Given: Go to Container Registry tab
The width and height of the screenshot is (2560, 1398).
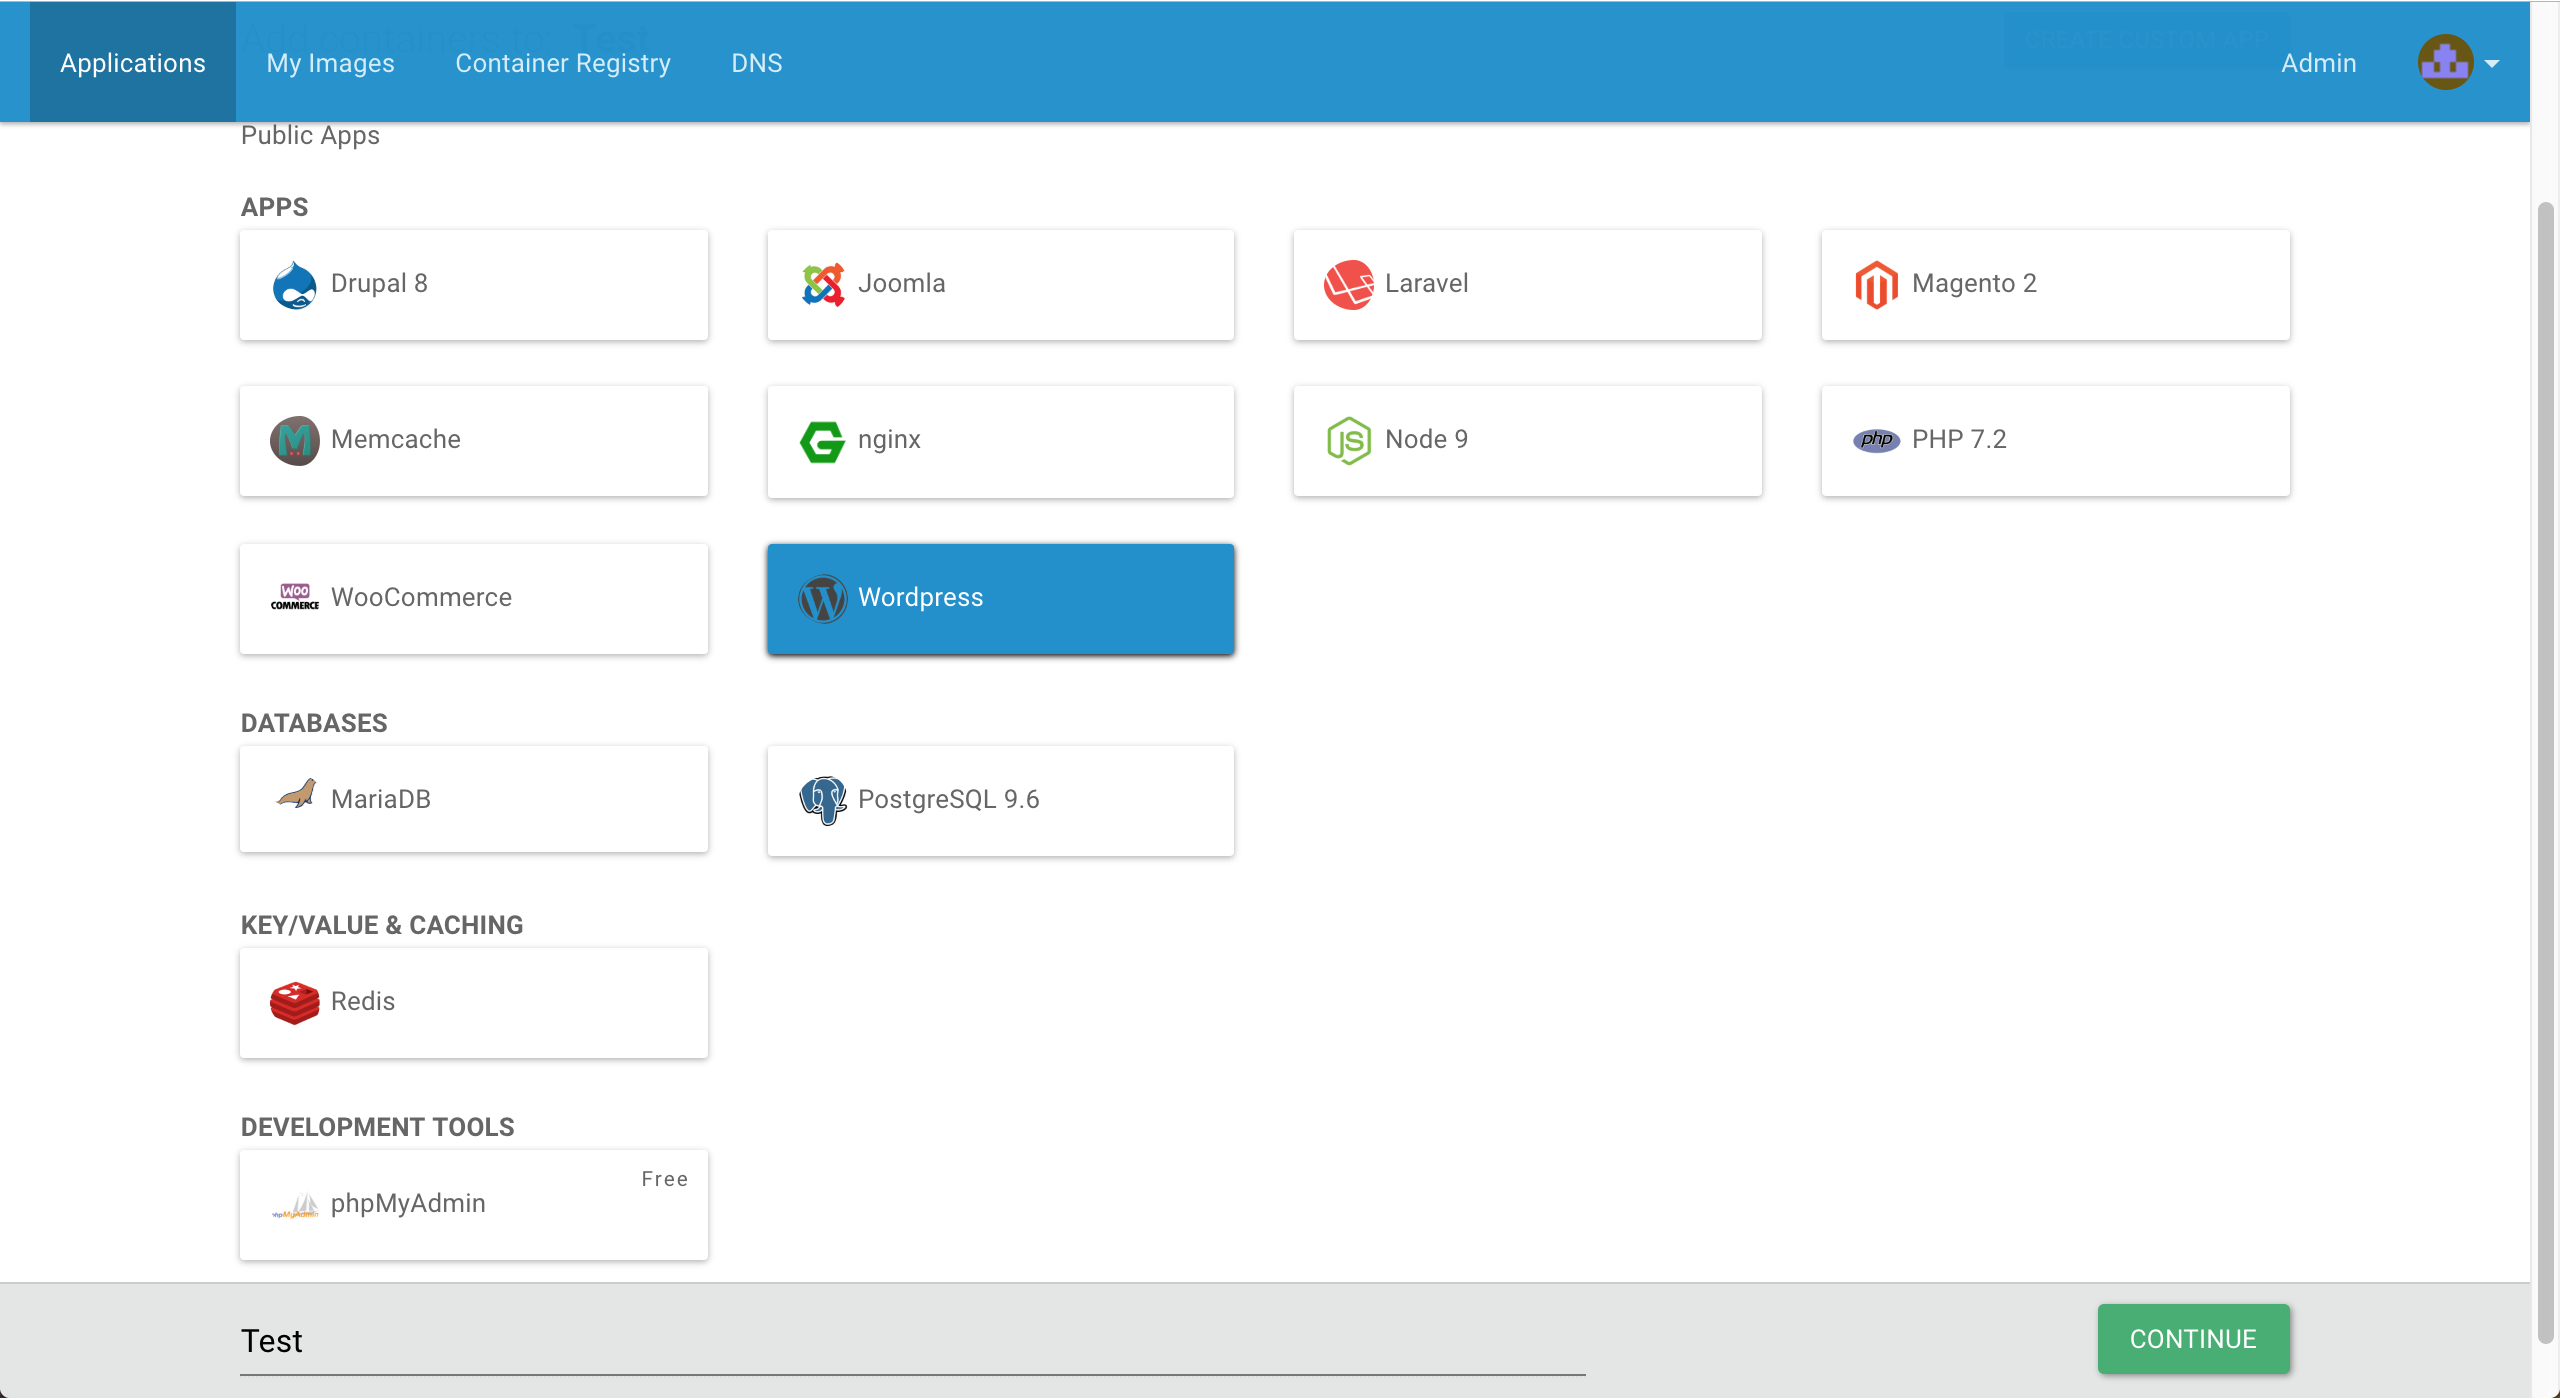Looking at the screenshot, I should pyautogui.click(x=563, y=63).
